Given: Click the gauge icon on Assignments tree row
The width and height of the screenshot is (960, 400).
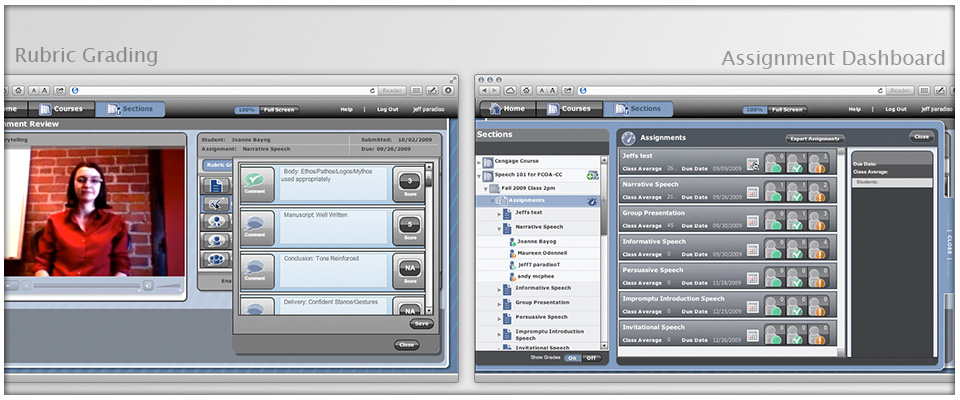Looking at the screenshot, I should 592,200.
